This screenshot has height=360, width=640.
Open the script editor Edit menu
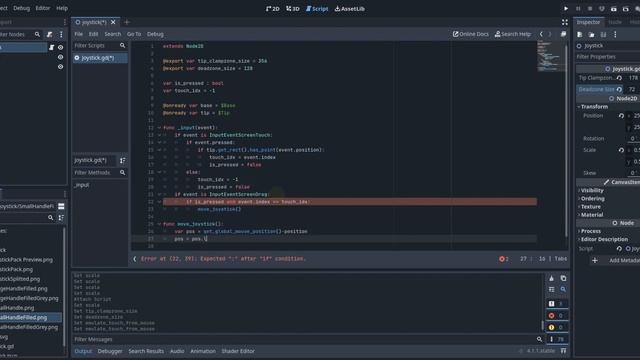click(93, 34)
